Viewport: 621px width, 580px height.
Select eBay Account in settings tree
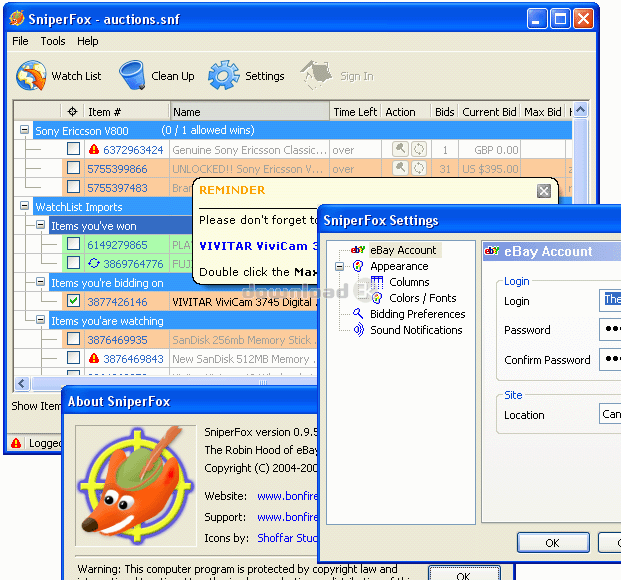403,250
